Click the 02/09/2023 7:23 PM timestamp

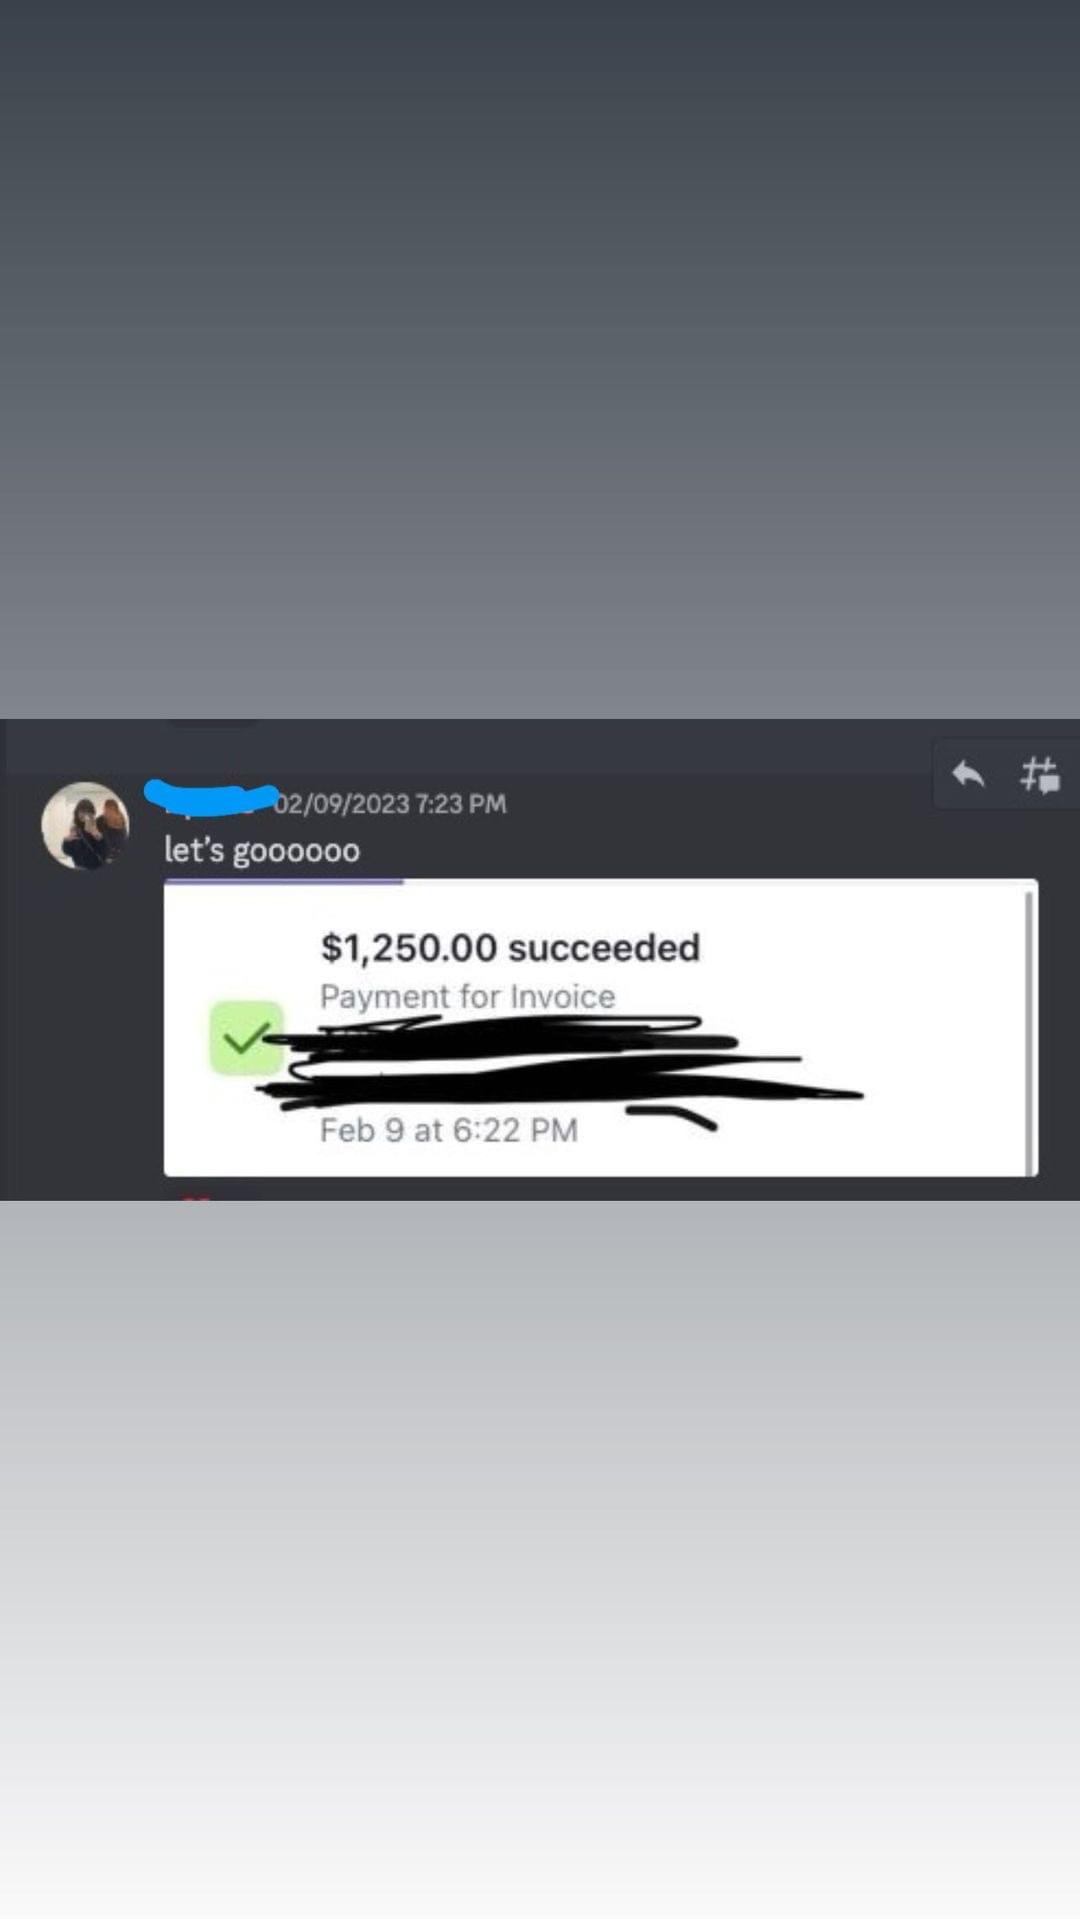click(x=390, y=804)
